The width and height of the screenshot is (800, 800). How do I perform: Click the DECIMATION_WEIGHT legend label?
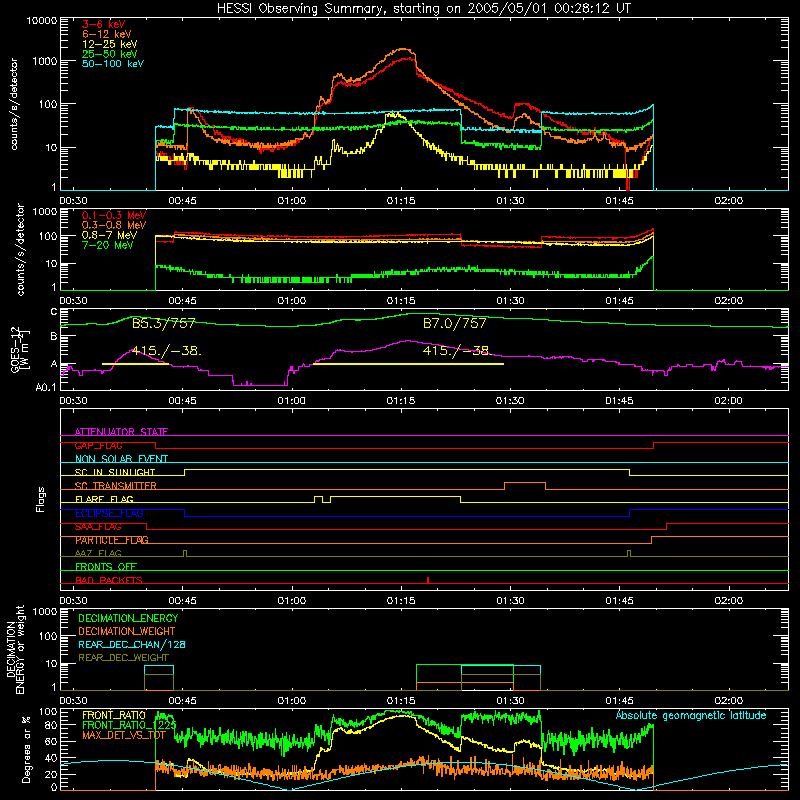click(127, 632)
